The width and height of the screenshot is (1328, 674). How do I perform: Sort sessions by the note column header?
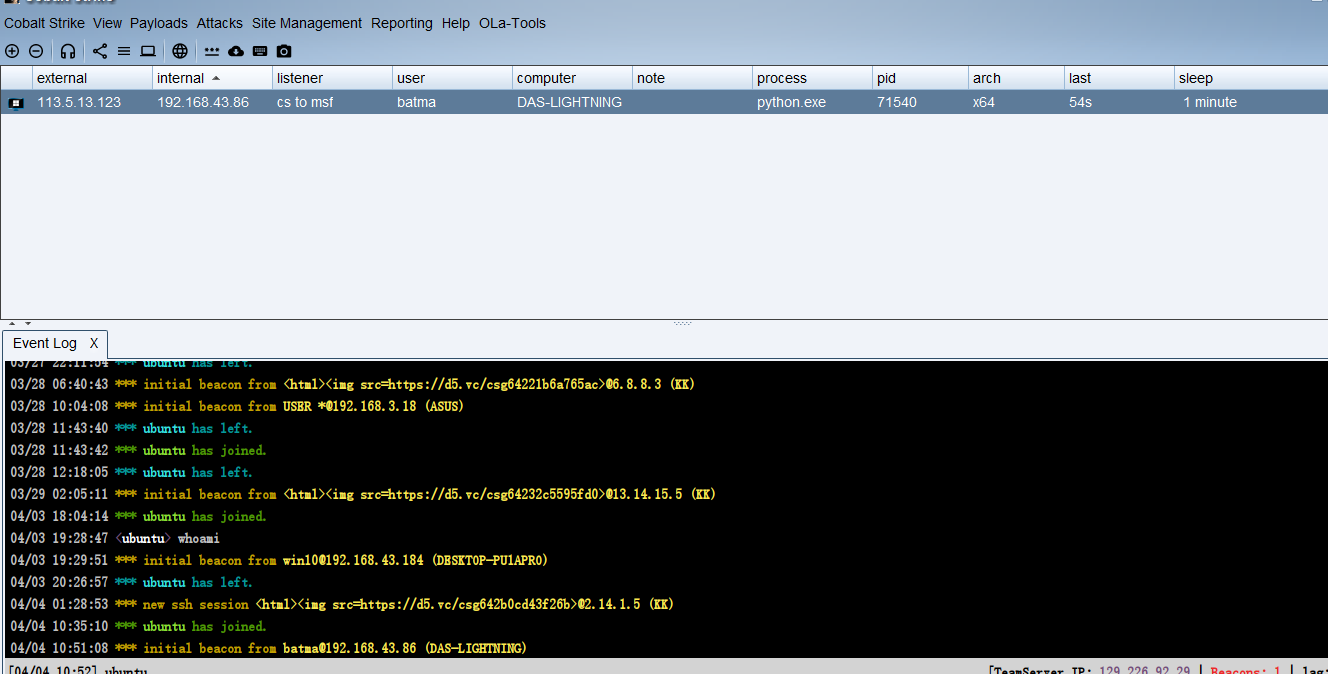tap(692, 78)
